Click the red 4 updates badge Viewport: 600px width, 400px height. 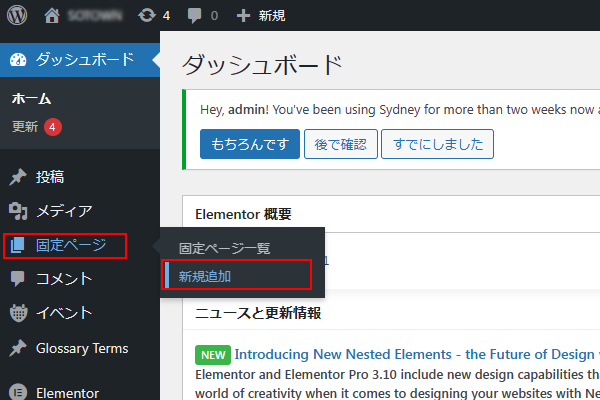(53, 127)
